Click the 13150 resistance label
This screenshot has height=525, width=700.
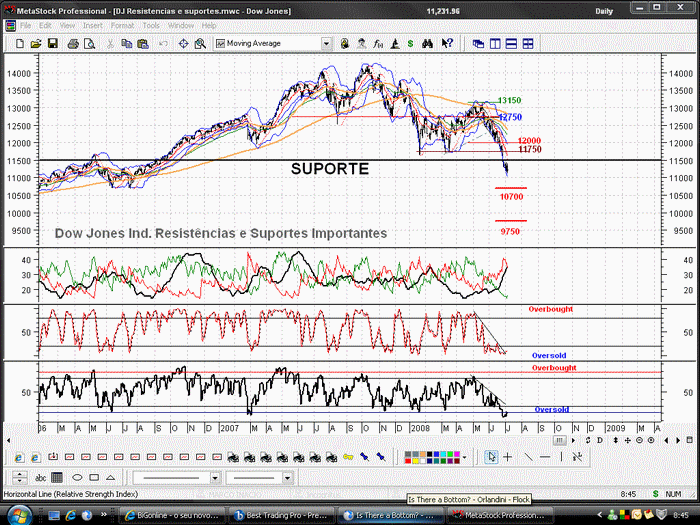click(x=509, y=100)
